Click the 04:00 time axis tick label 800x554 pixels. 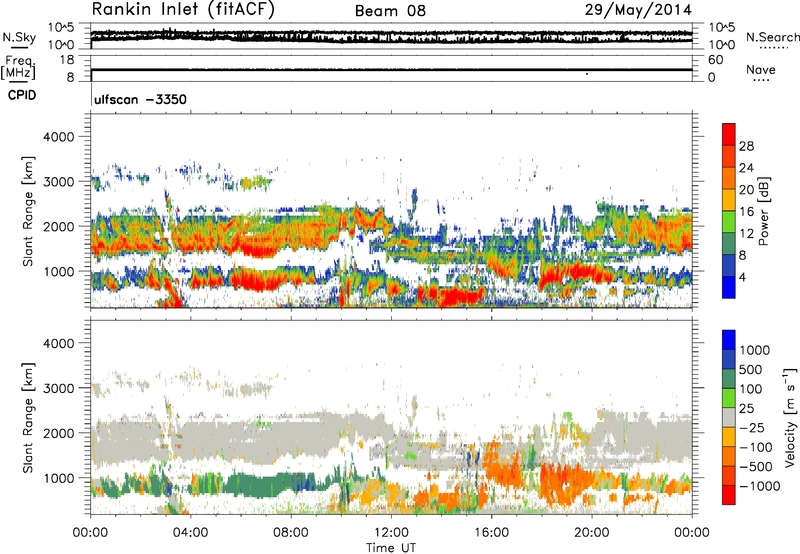click(x=190, y=533)
